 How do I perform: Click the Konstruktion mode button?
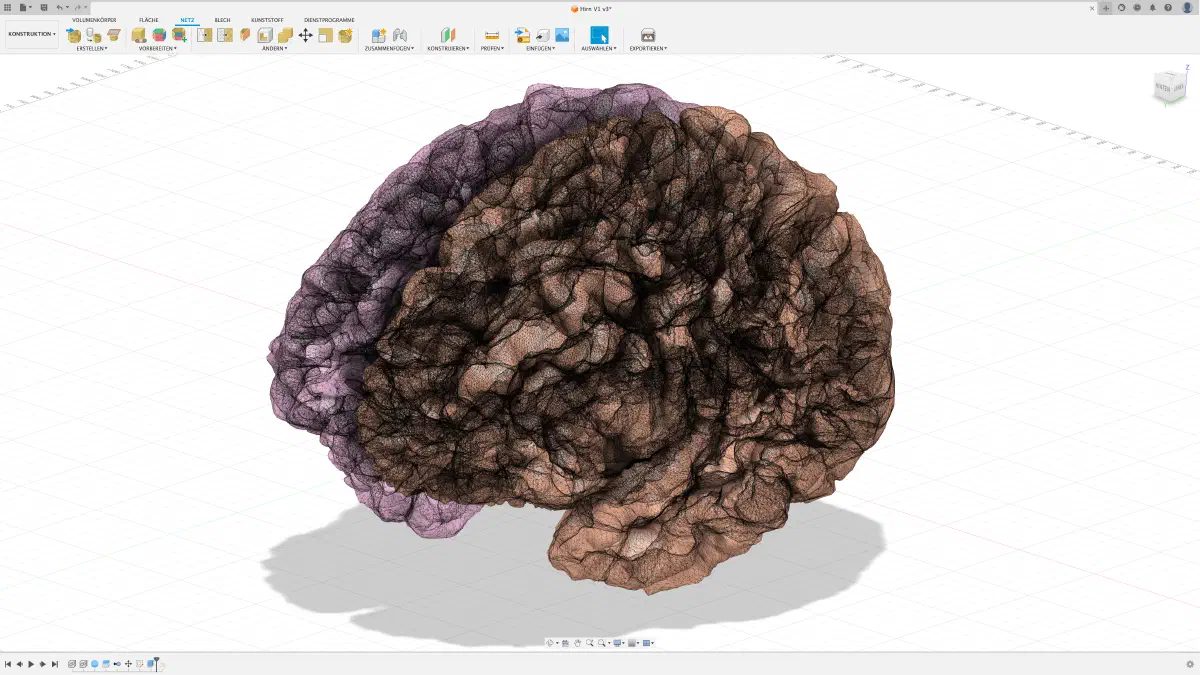click(30, 32)
